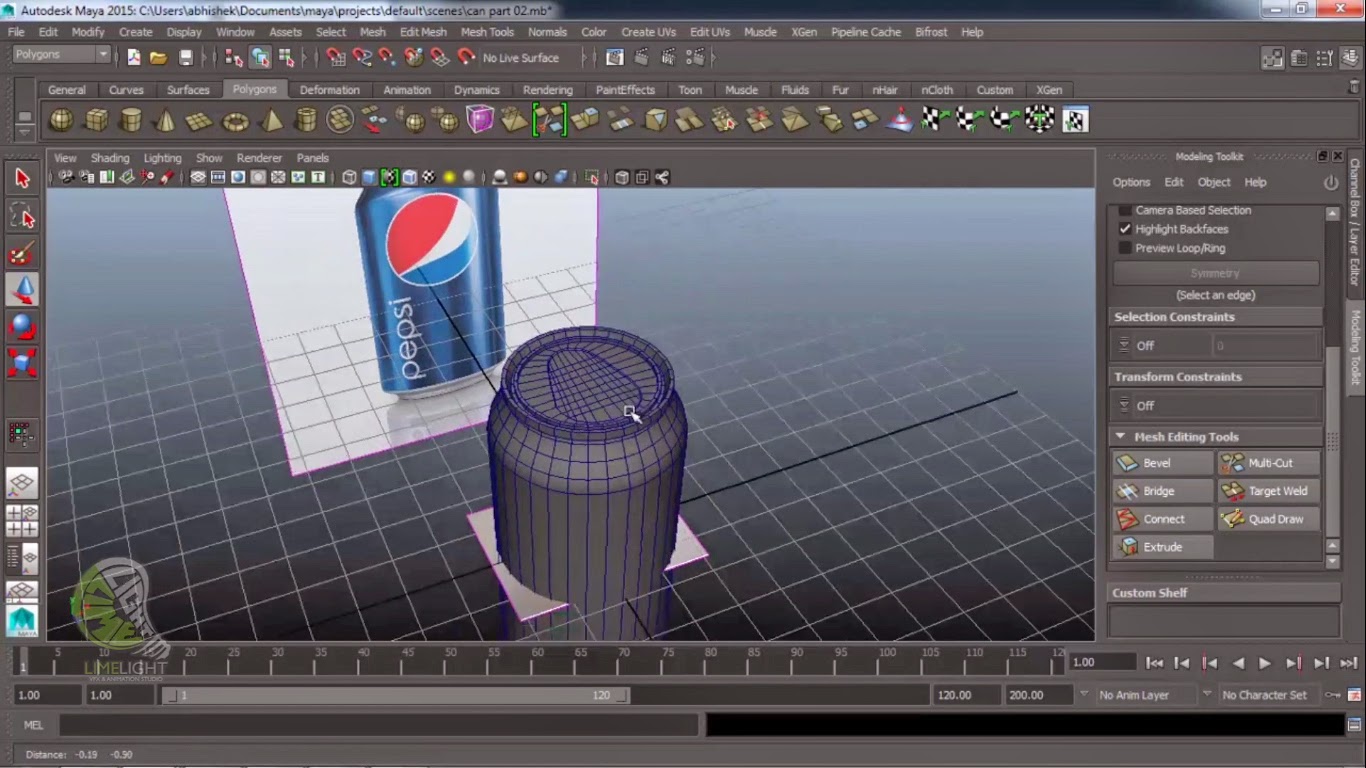Click the Multi-Cut tool icon
The image size is (1366, 768).
coord(1233,463)
